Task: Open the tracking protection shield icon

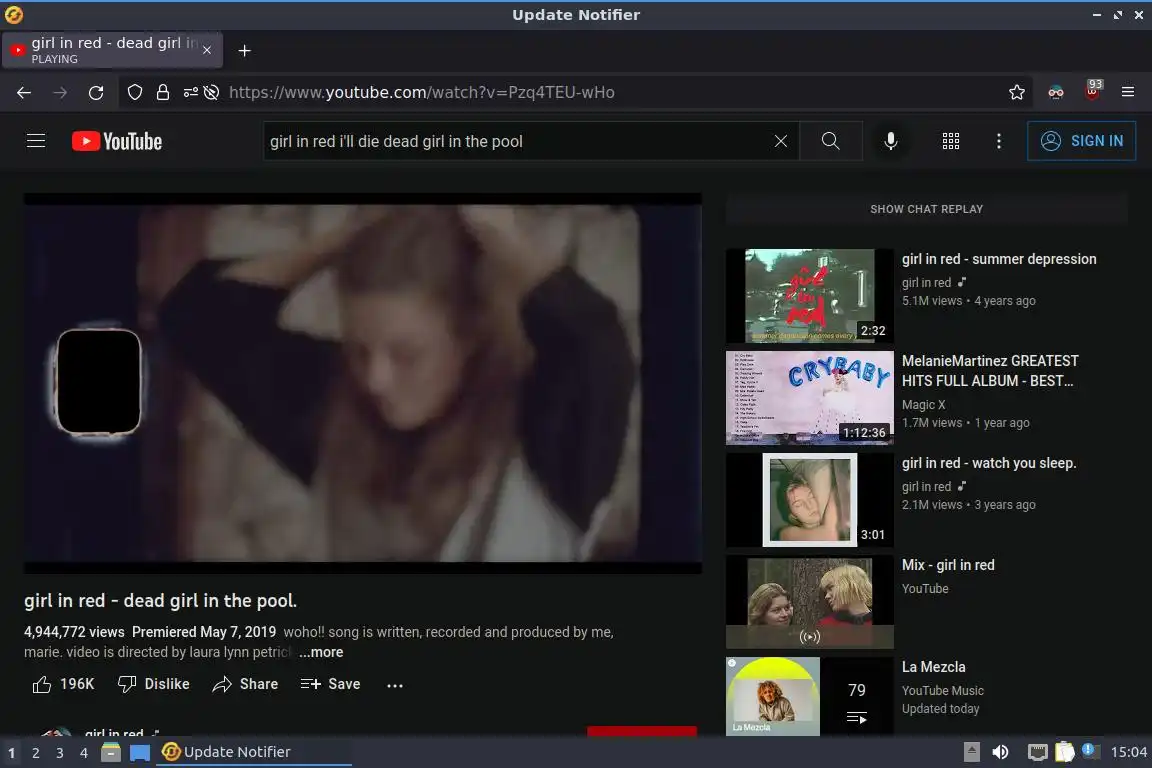Action: pos(134,93)
